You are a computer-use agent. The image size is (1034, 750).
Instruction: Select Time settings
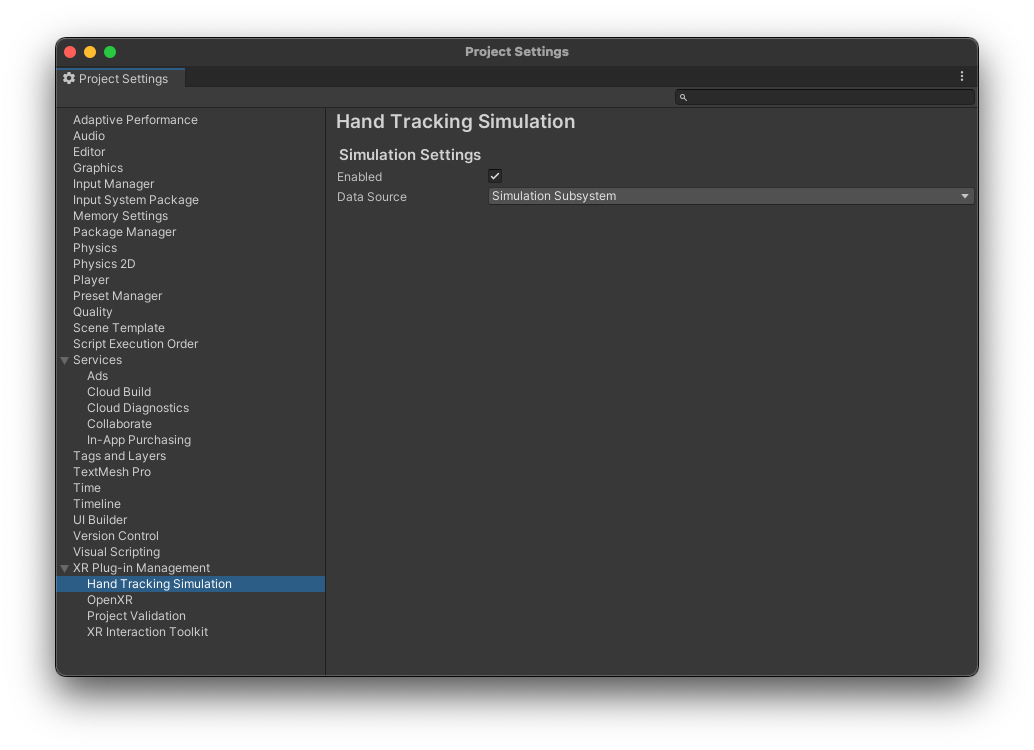pyautogui.click(x=87, y=487)
